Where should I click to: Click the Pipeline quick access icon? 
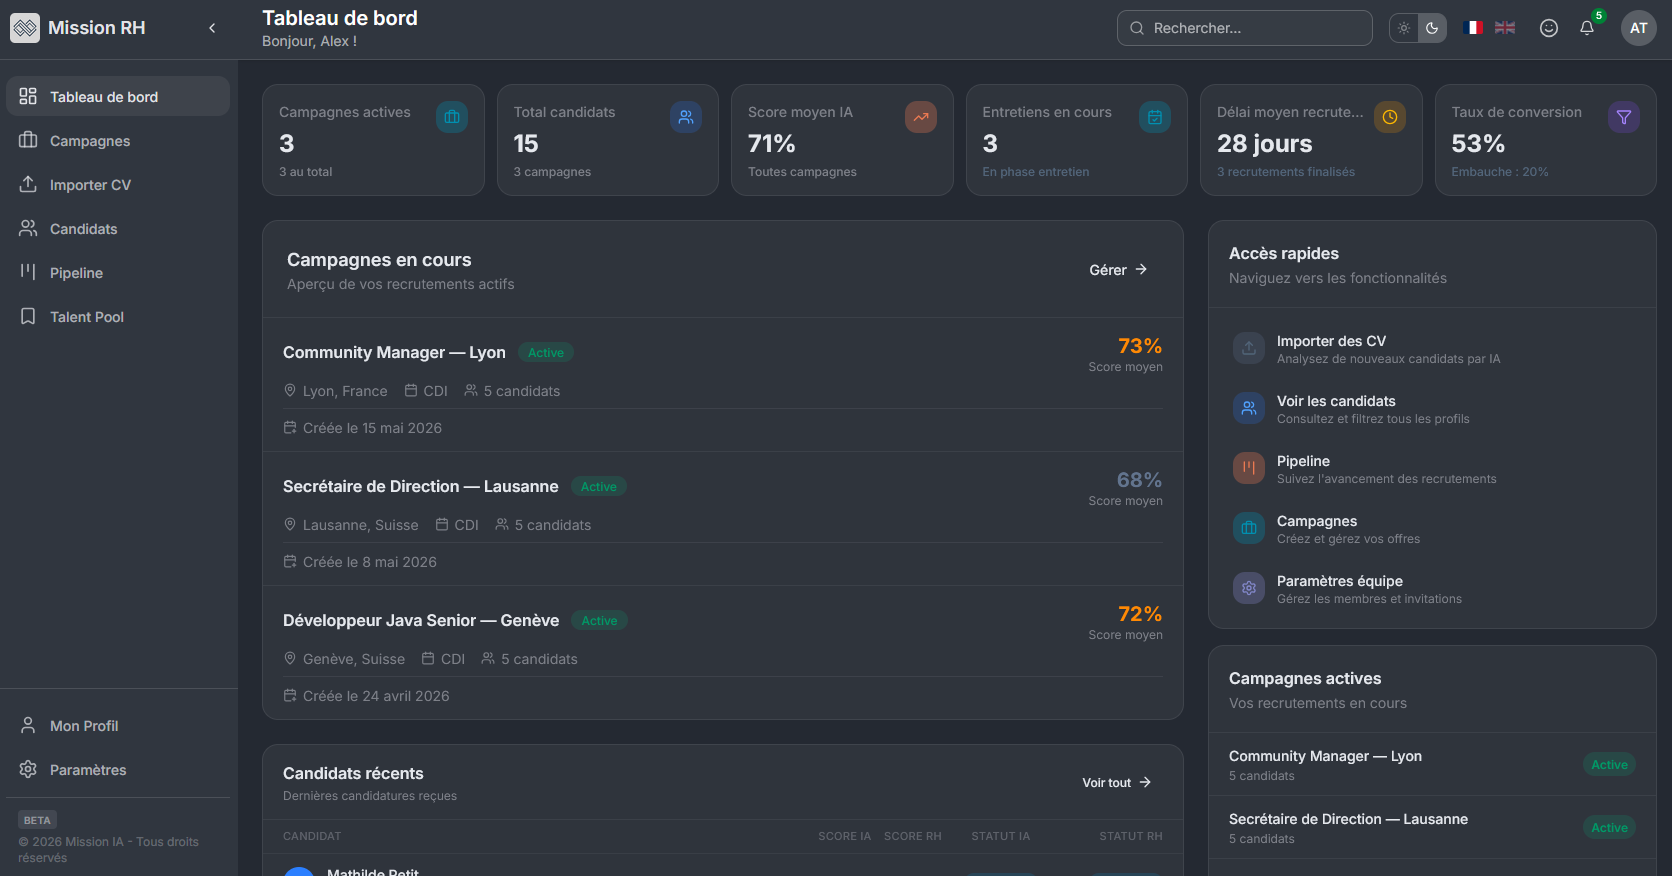point(1249,468)
